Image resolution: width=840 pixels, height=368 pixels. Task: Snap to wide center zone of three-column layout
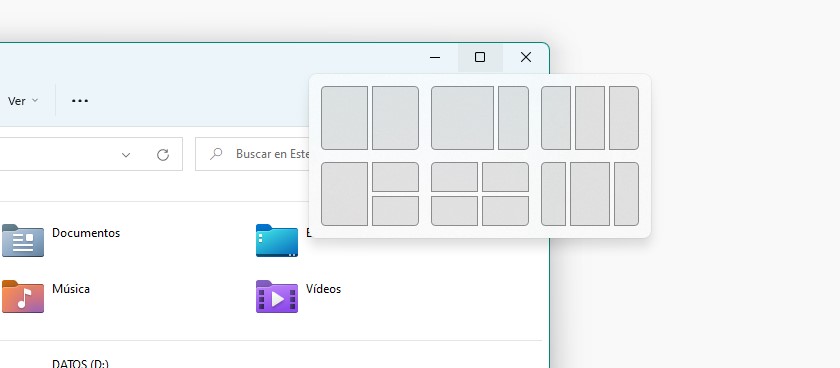click(590, 194)
